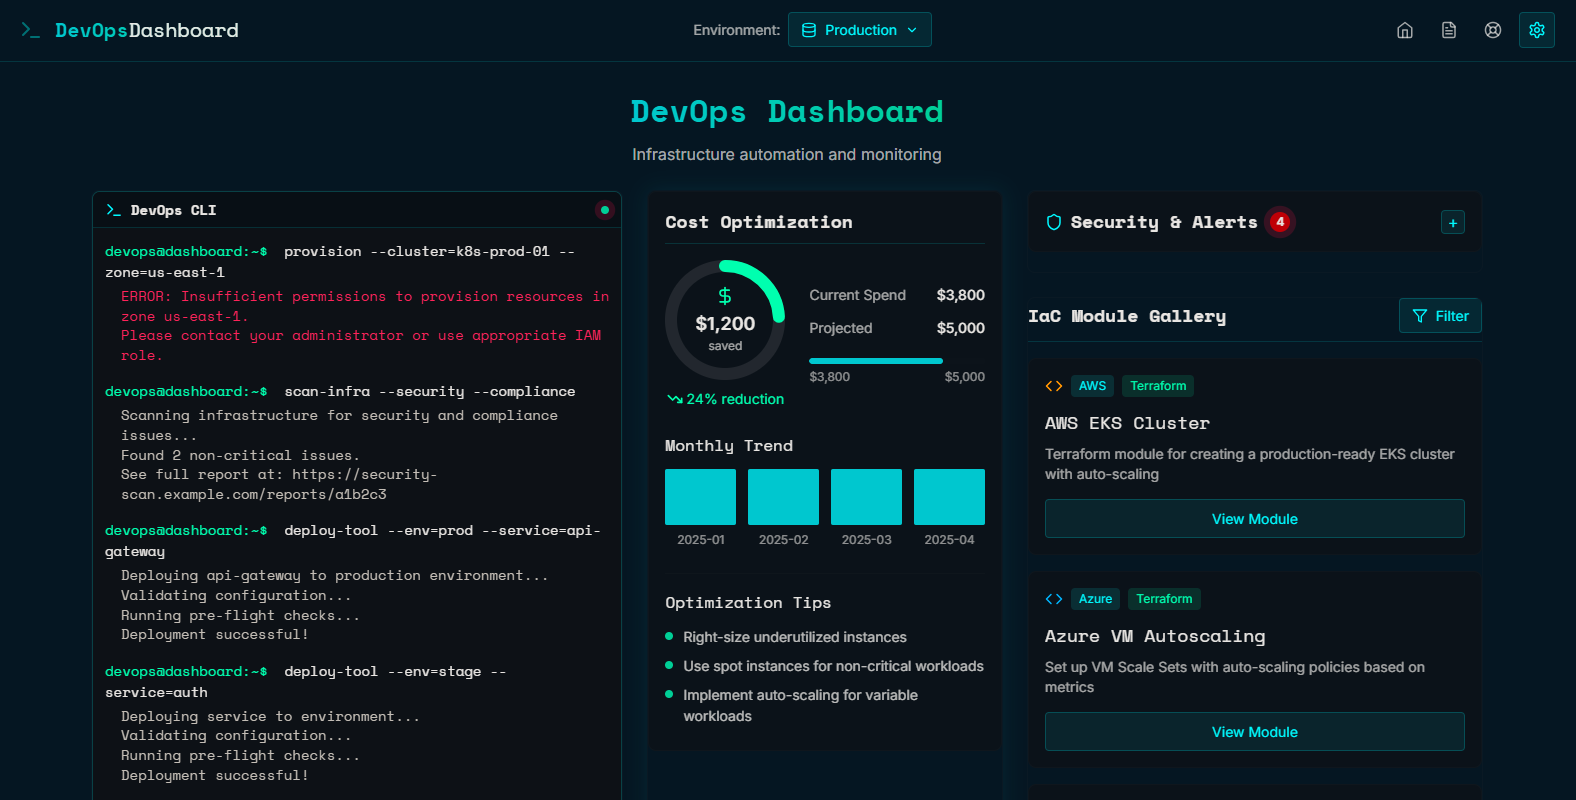1576x800 pixels.
Task: Click the terminal prompt logo icon in header
Action: tap(31, 30)
